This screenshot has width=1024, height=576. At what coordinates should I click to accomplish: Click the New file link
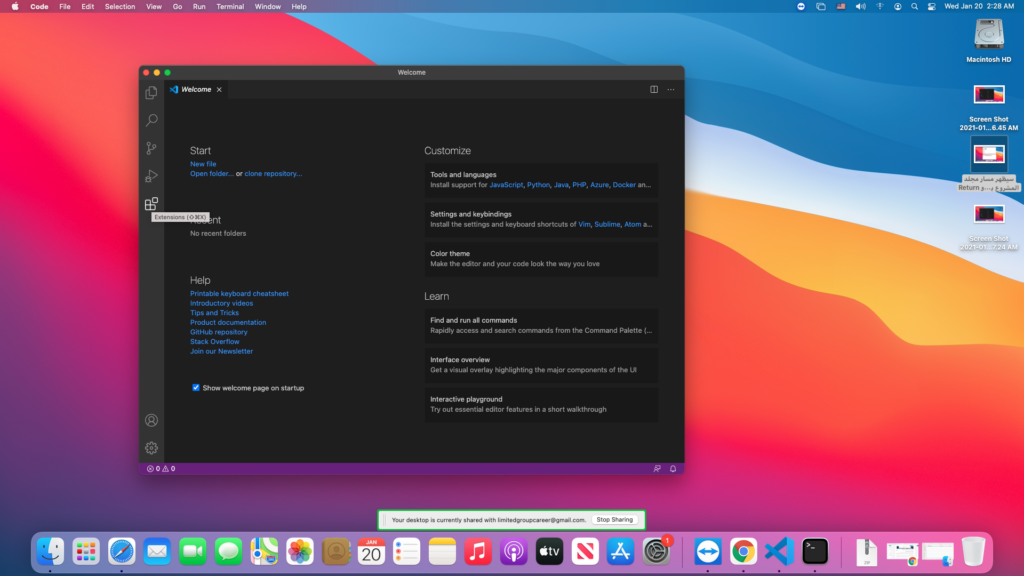pyautogui.click(x=203, y=164)
